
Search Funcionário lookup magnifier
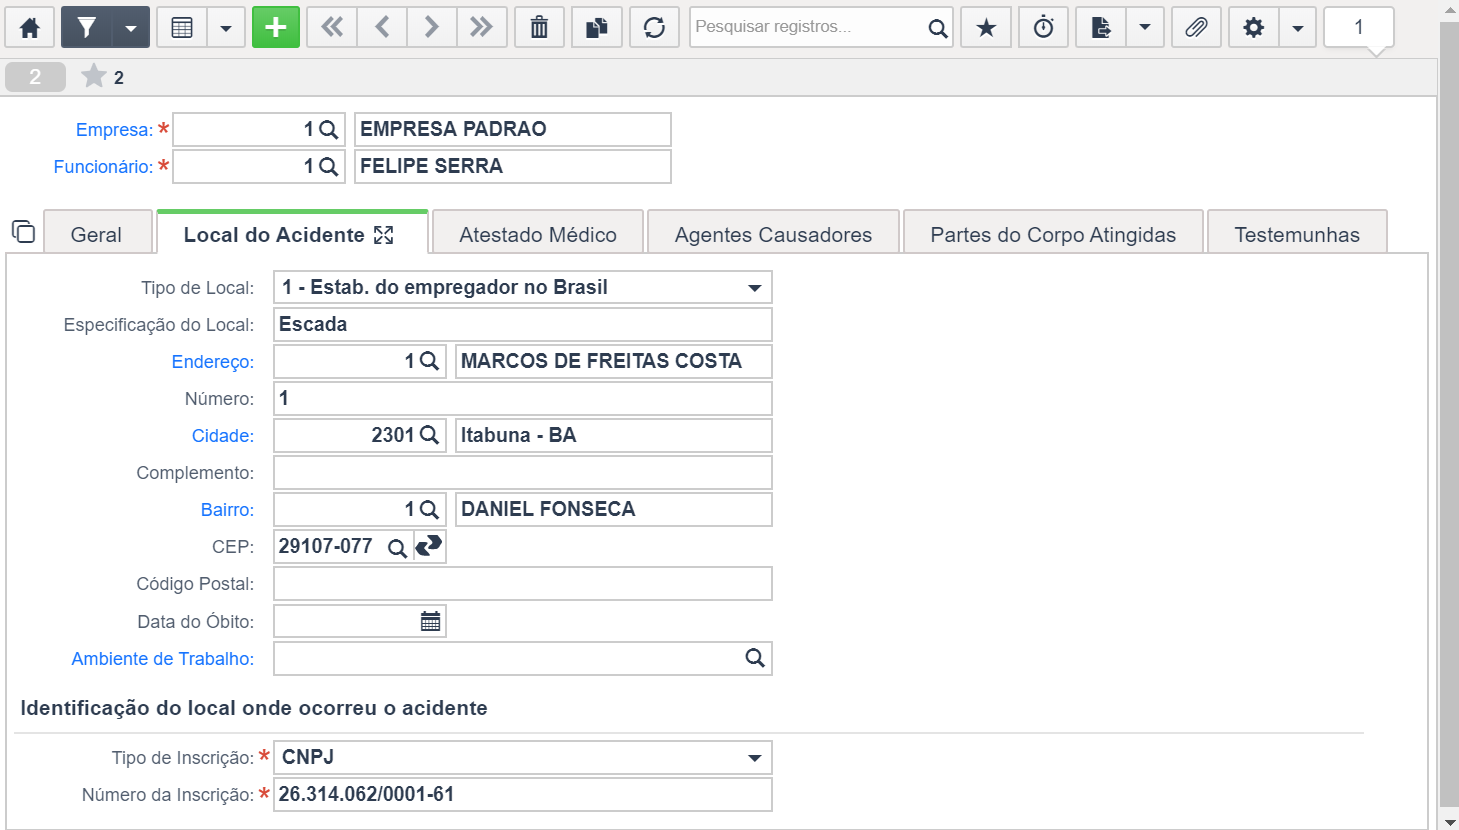click(329, 167)
